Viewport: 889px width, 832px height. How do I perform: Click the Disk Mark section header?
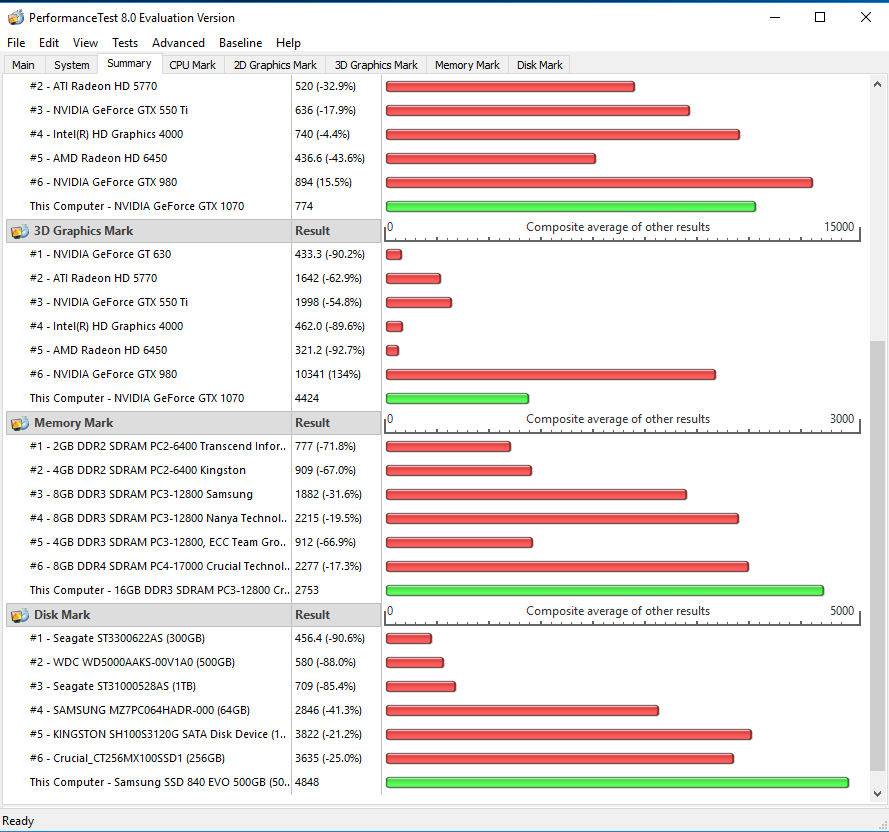pyautogui.click(x=193, y=615)
